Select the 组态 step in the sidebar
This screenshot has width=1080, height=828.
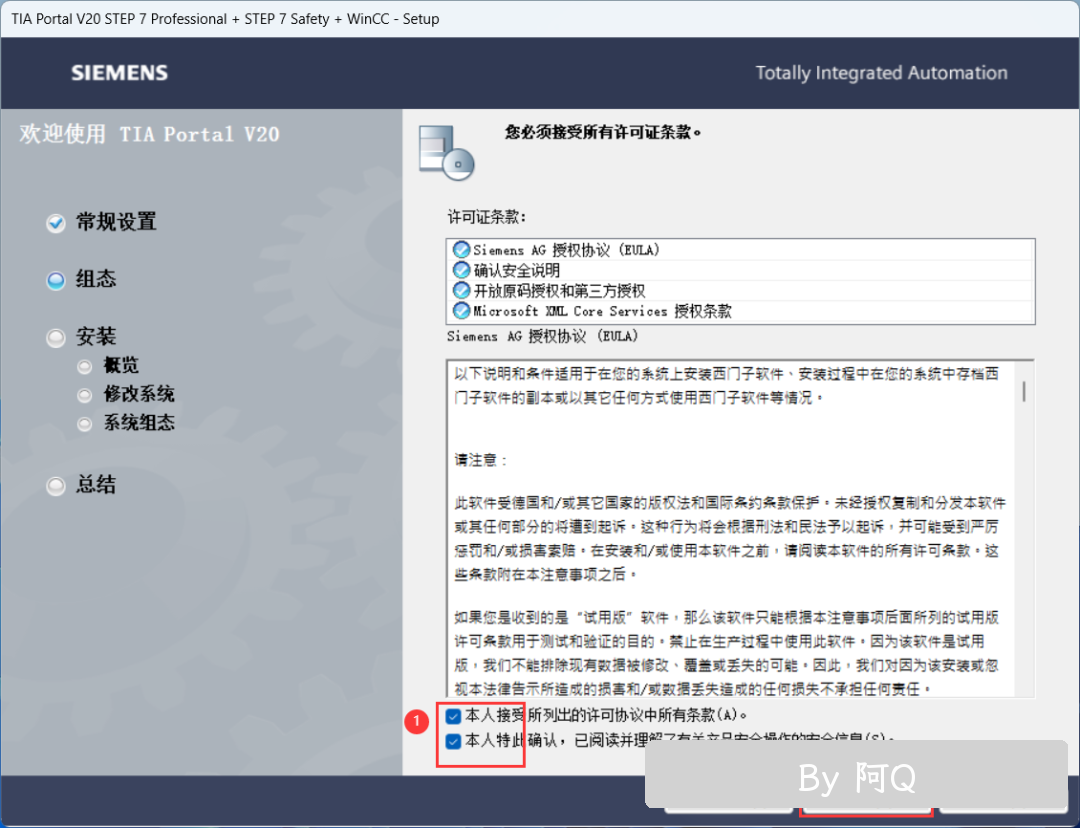96,280
